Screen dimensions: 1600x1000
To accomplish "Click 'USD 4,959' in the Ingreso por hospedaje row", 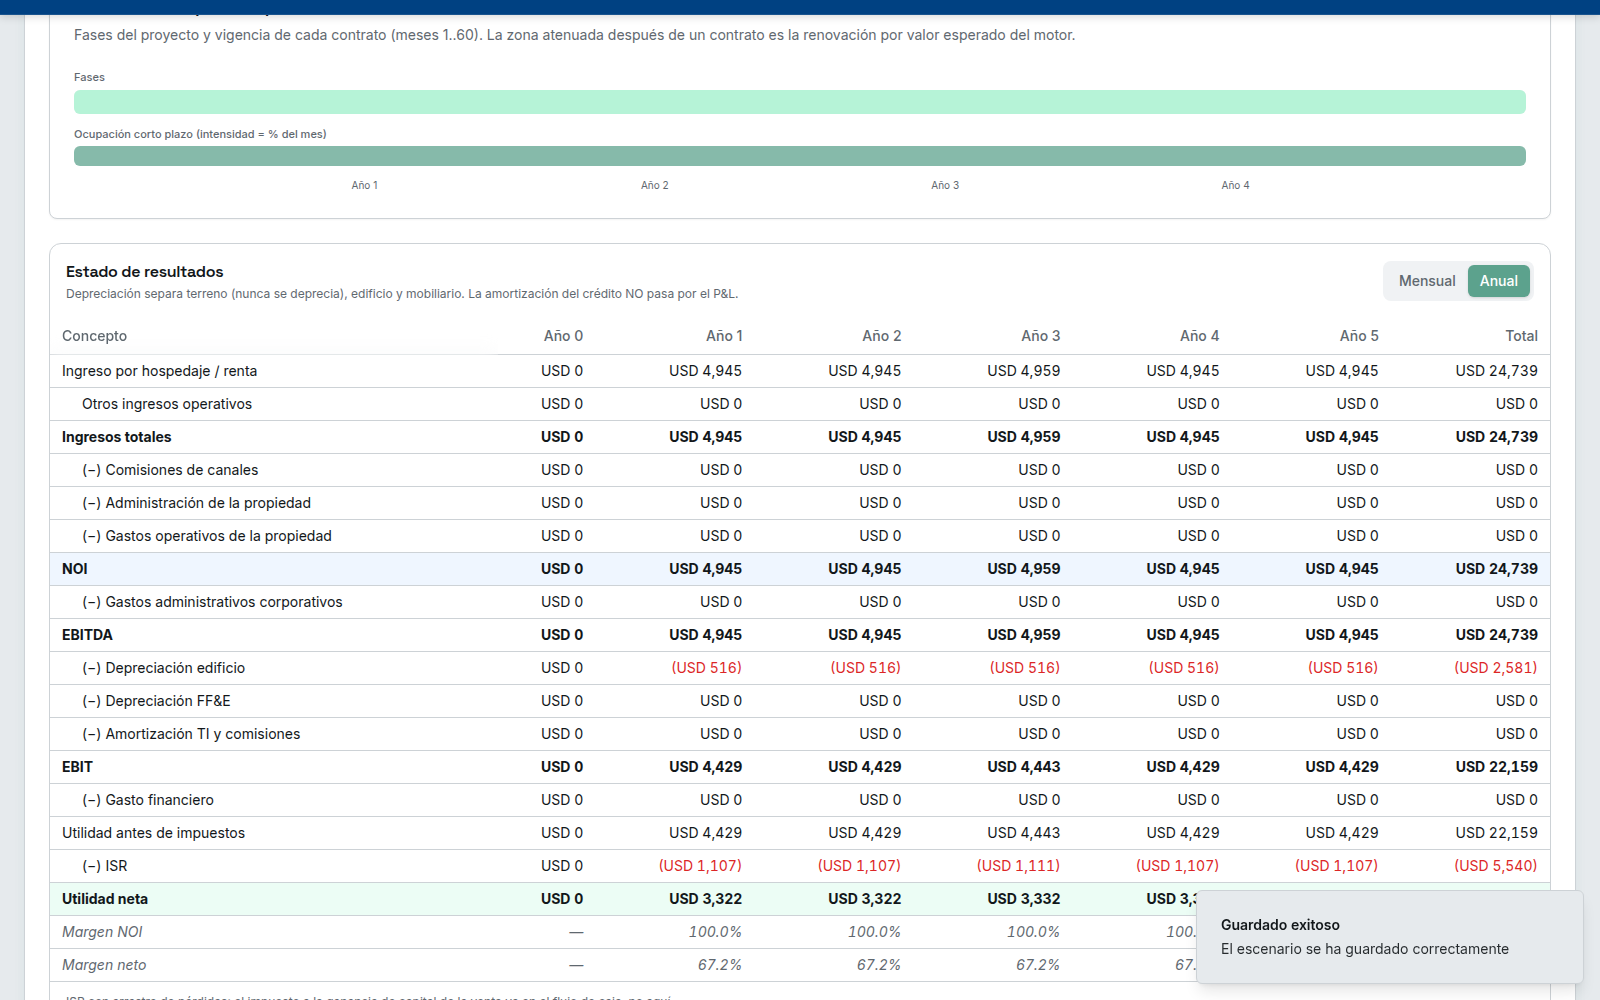I will coord(1024,371).
